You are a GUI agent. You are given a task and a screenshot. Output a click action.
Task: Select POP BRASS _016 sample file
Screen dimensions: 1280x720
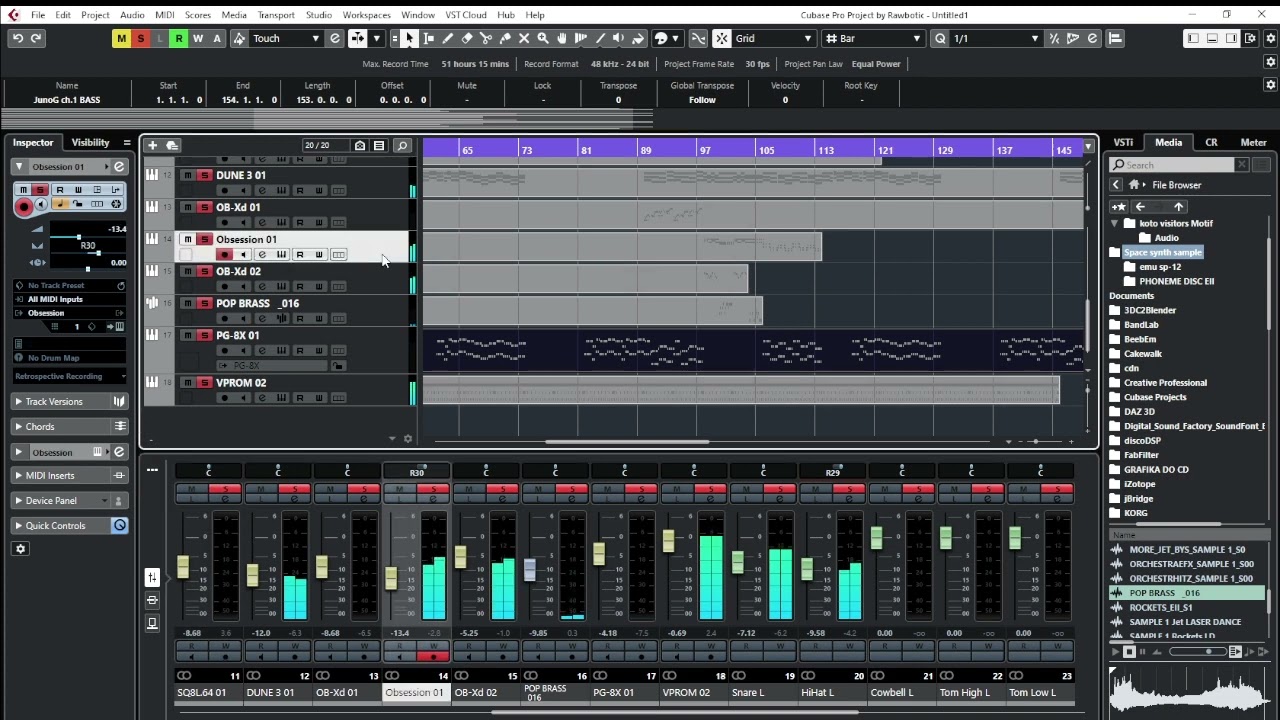click(x=1186, y=593)
